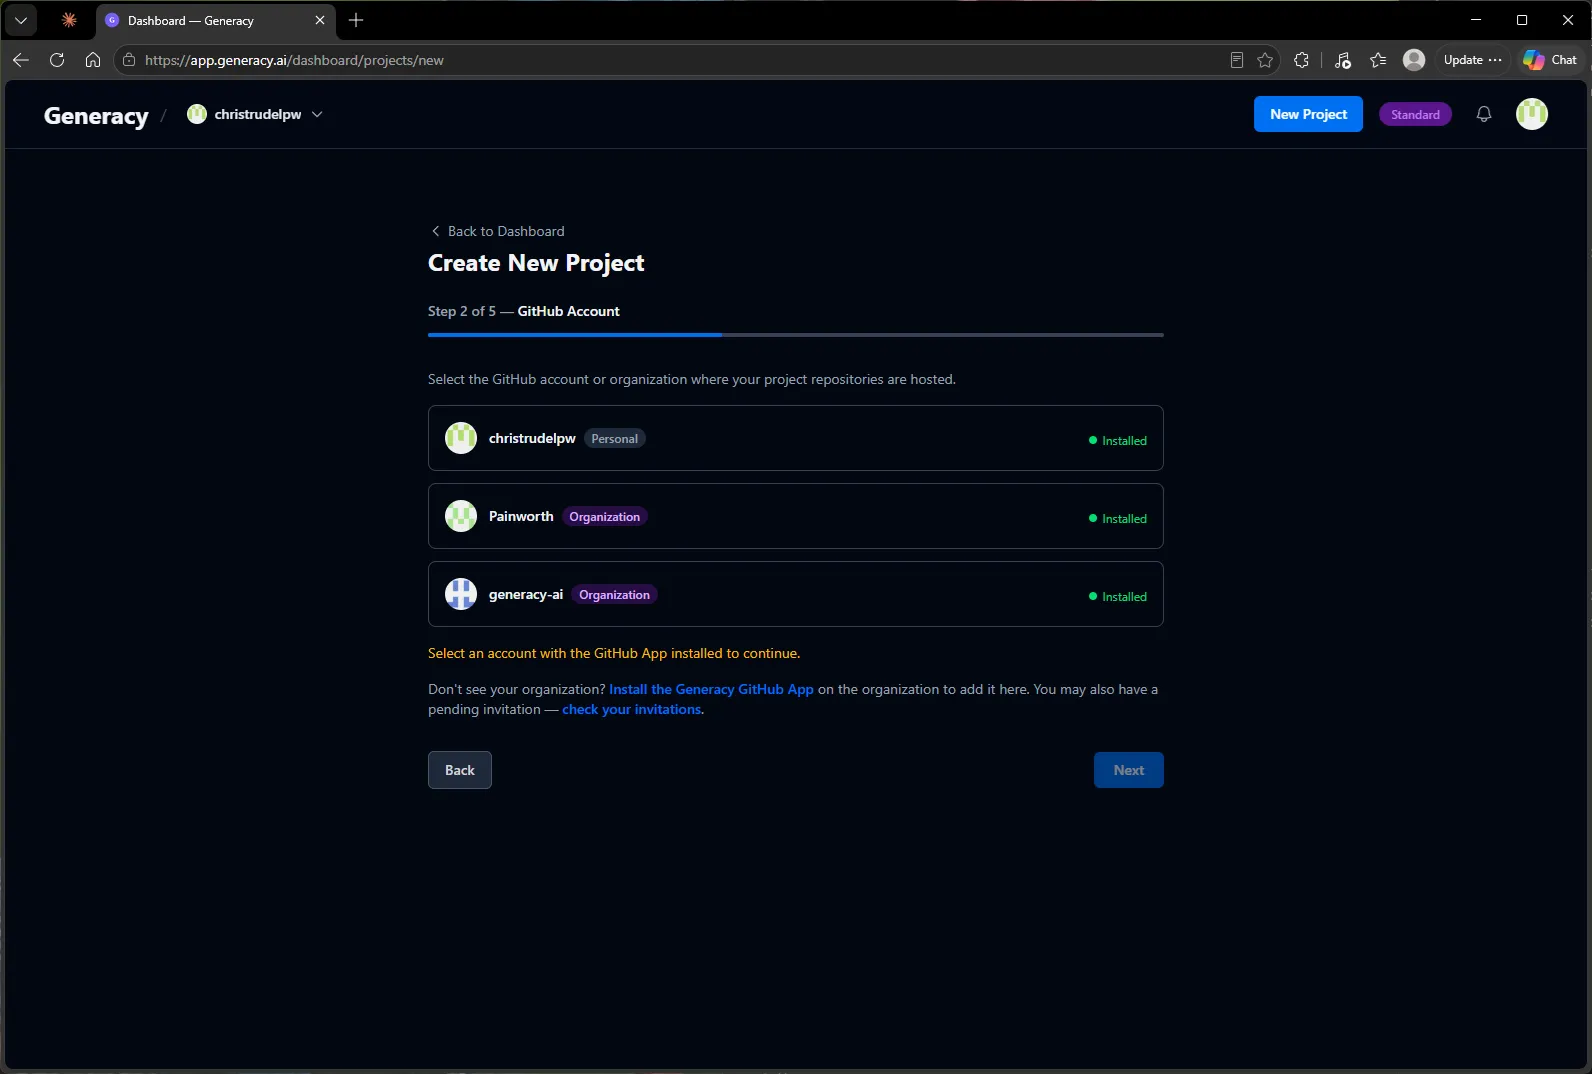Screen dimensions: 1592x1074
Task: Reload the page with the refresh icon
Action: click(x=57, y=60)
